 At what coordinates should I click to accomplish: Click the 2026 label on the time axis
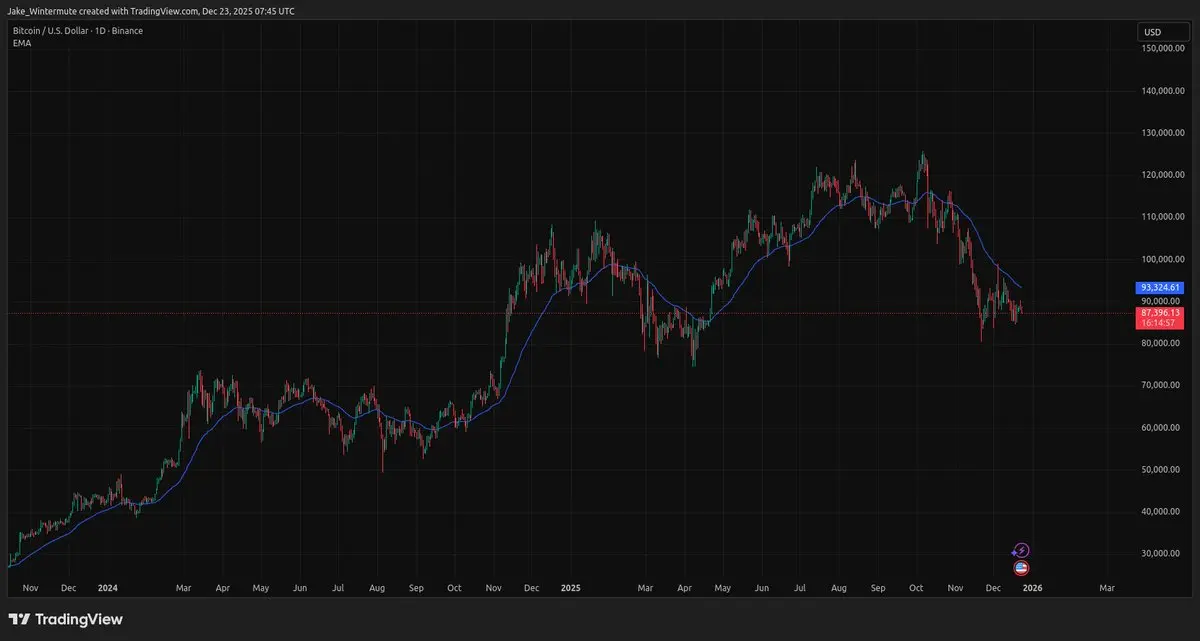(1032, 589)
